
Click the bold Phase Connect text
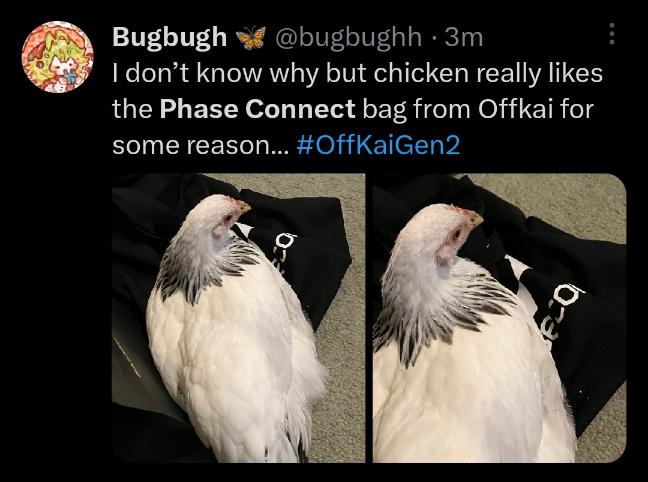click(257, 109)
